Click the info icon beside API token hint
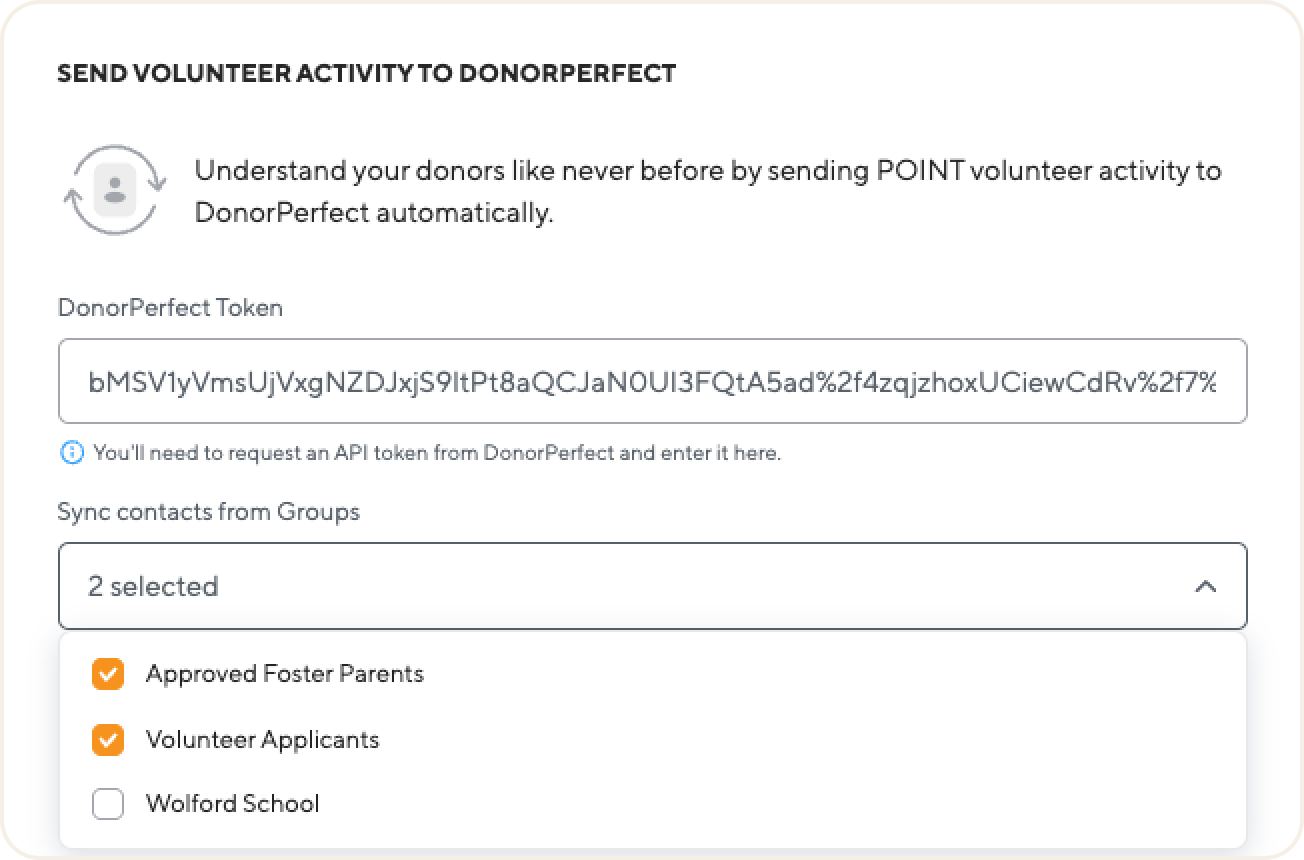 pos(72,453)
